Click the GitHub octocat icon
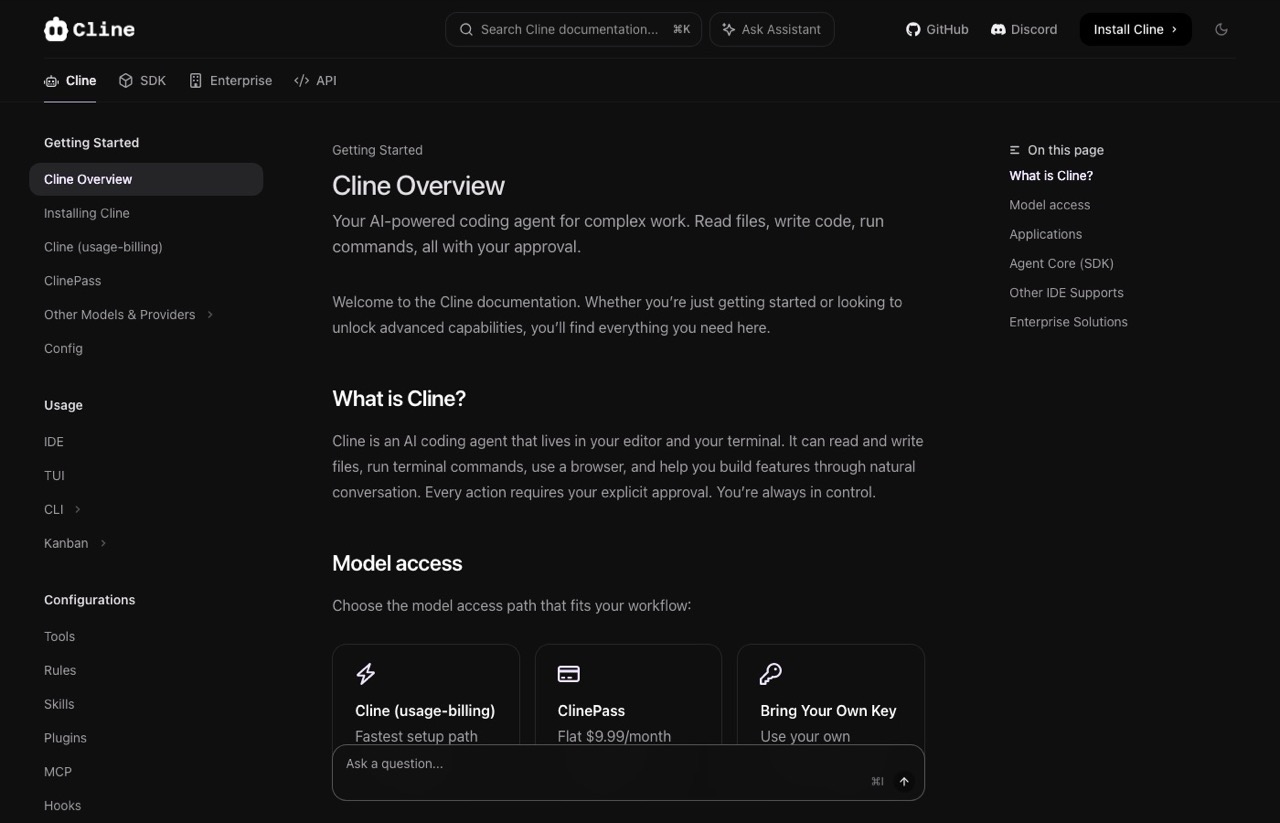 (913, 30)
